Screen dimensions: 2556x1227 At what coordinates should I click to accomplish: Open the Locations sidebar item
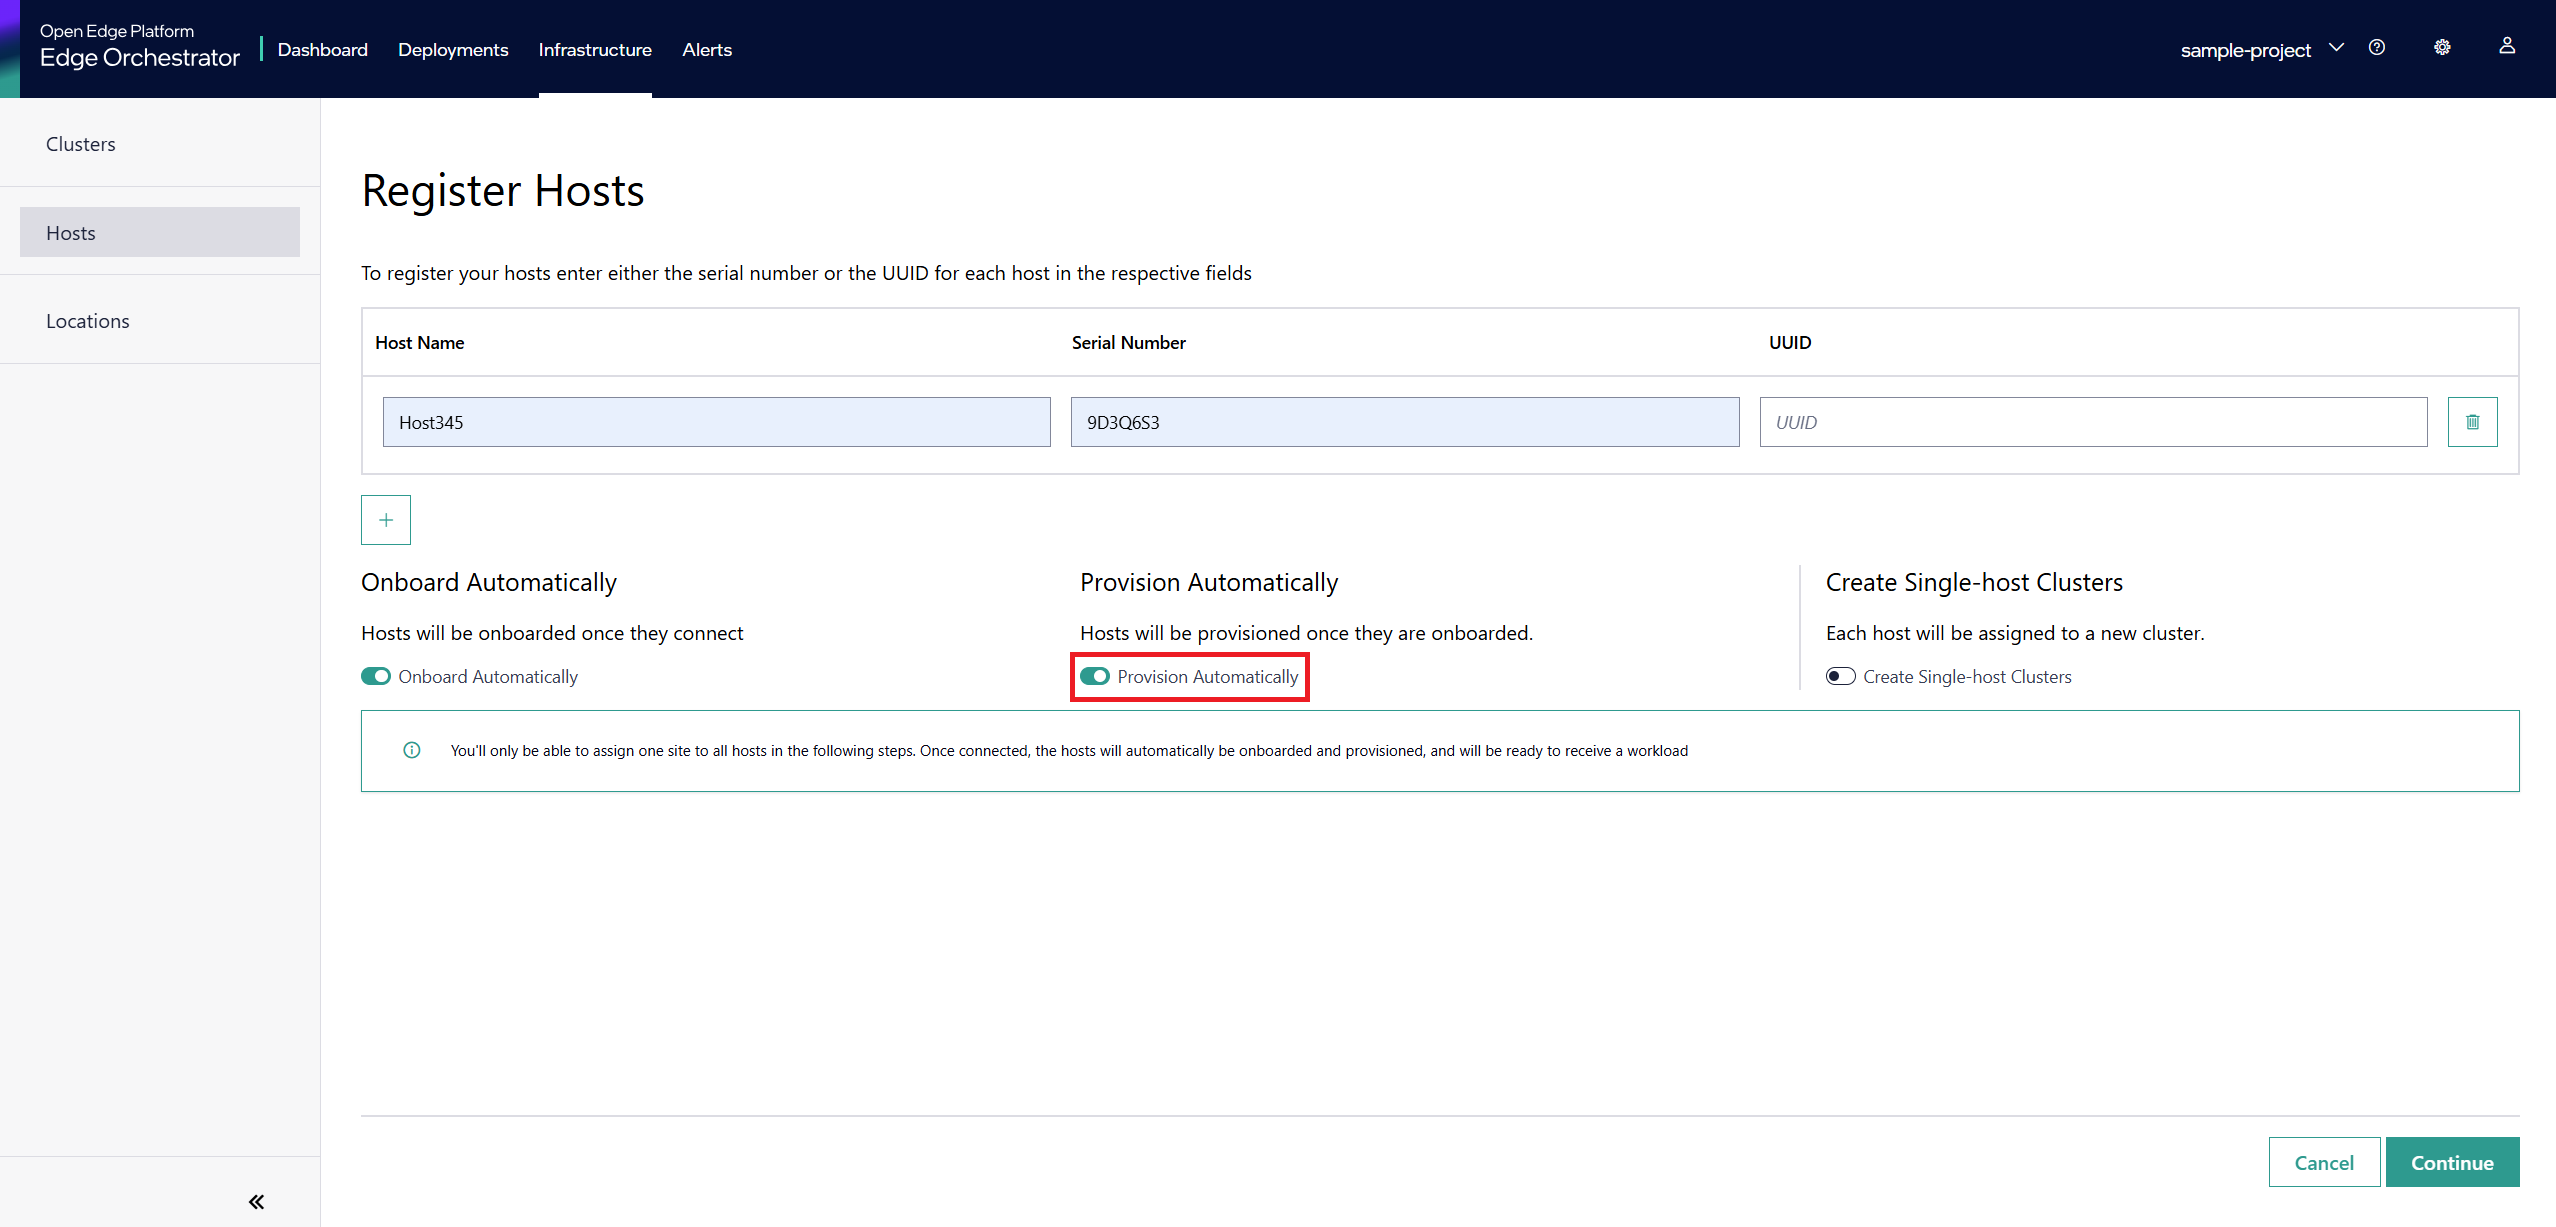point(87,320)
